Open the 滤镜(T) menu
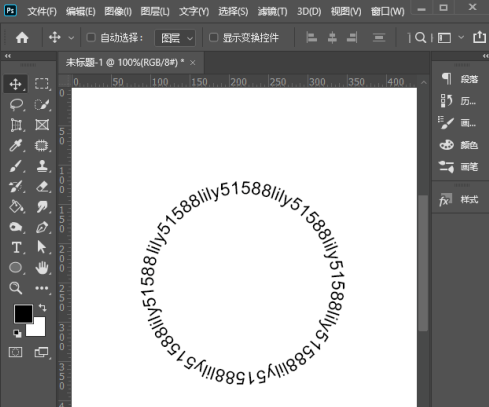 tap(272, 12)
